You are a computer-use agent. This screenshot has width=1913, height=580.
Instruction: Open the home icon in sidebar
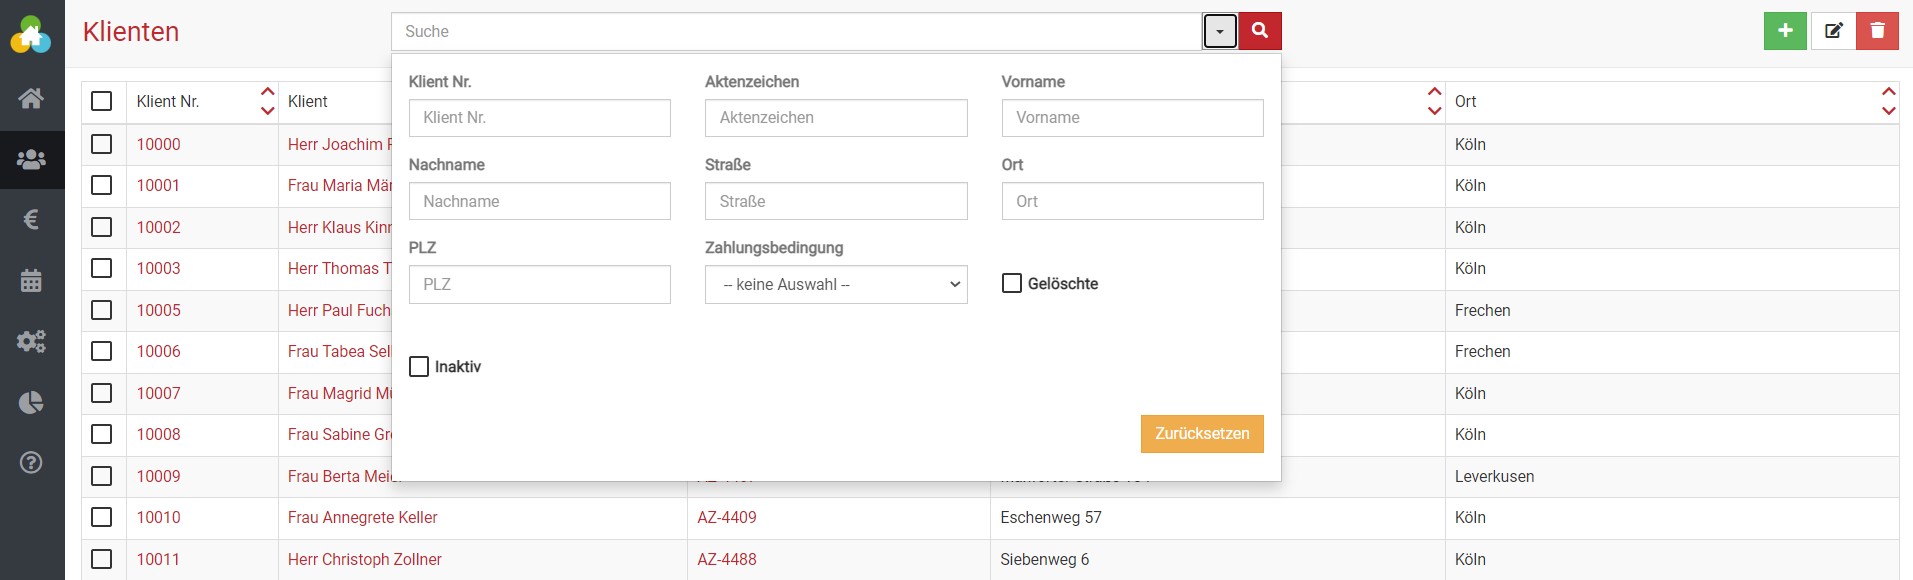(x=31, y=98)
